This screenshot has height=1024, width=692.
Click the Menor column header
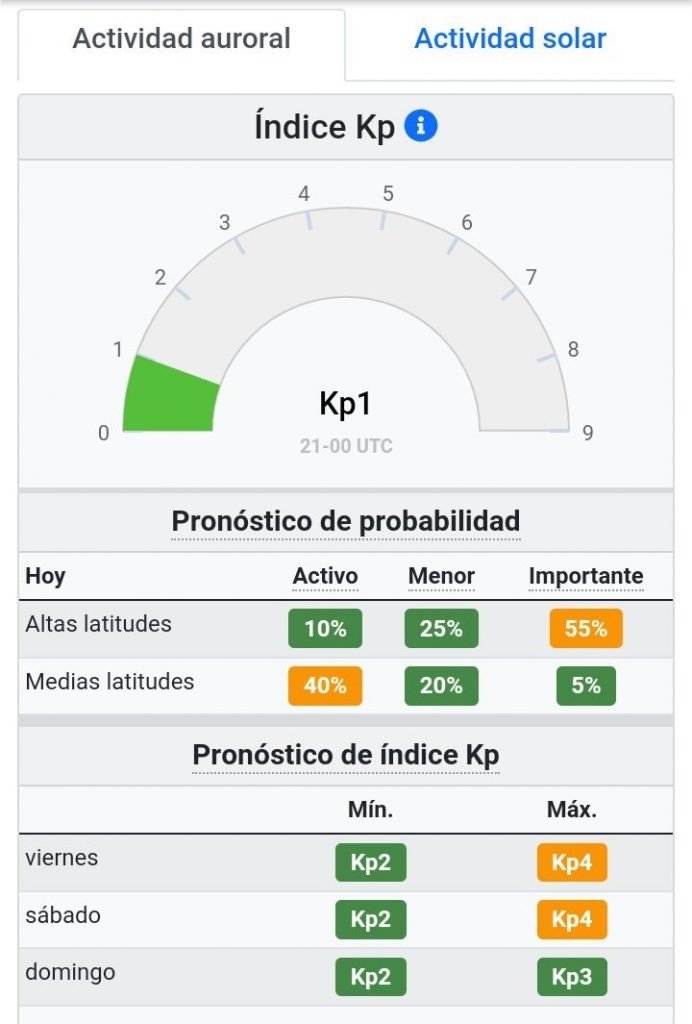click(x=441, y=576)
